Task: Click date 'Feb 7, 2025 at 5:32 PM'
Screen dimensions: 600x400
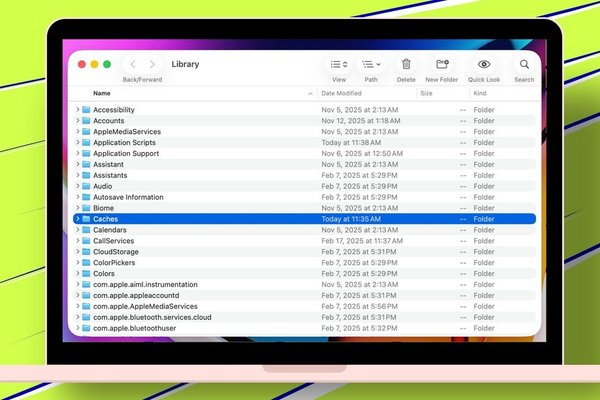Action: pos(359,328)
